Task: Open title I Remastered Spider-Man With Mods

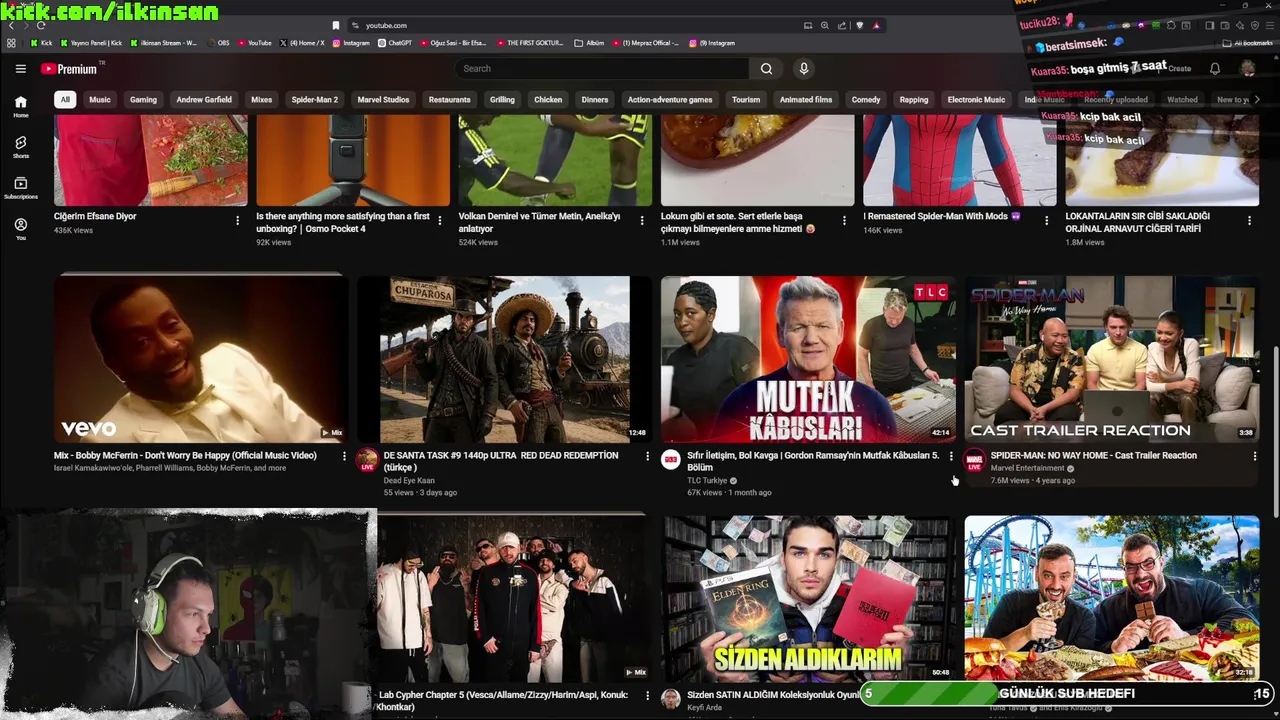Action: [941, 217]
